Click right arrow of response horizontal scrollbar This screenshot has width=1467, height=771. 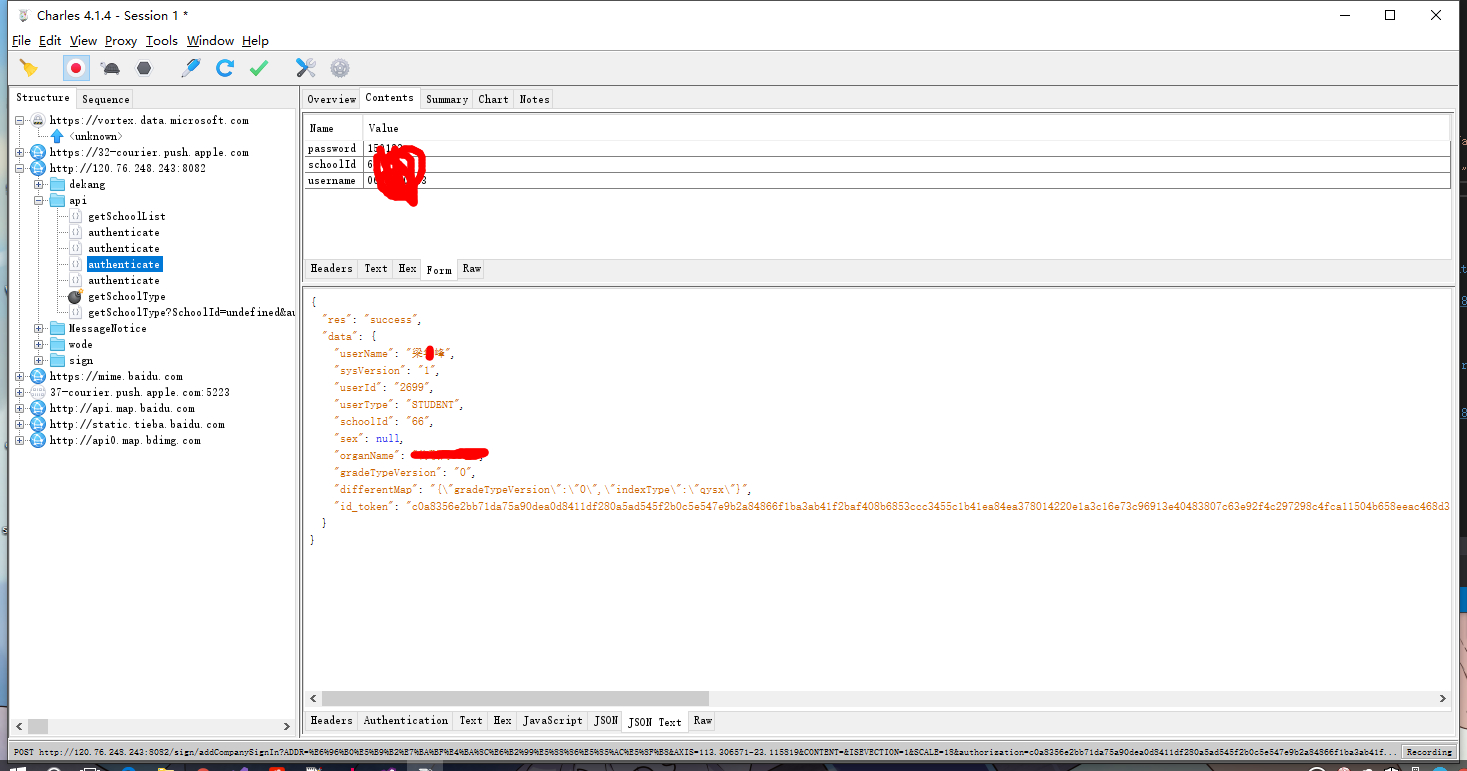click(x=1442, y=699)
